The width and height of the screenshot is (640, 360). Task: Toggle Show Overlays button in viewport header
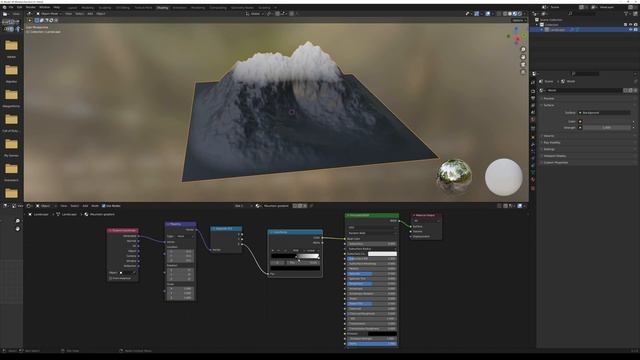(x=488, y=13)
